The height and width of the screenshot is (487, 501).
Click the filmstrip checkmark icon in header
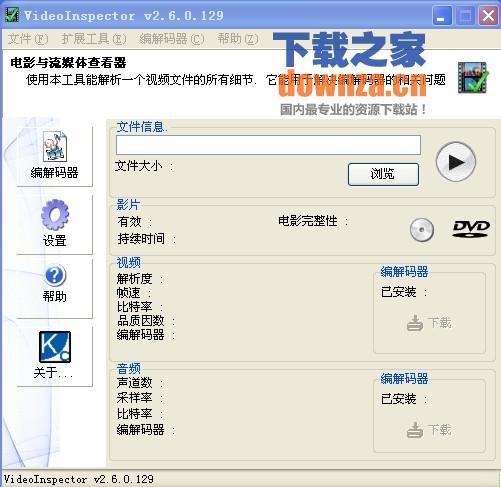[x=472, y=78]
